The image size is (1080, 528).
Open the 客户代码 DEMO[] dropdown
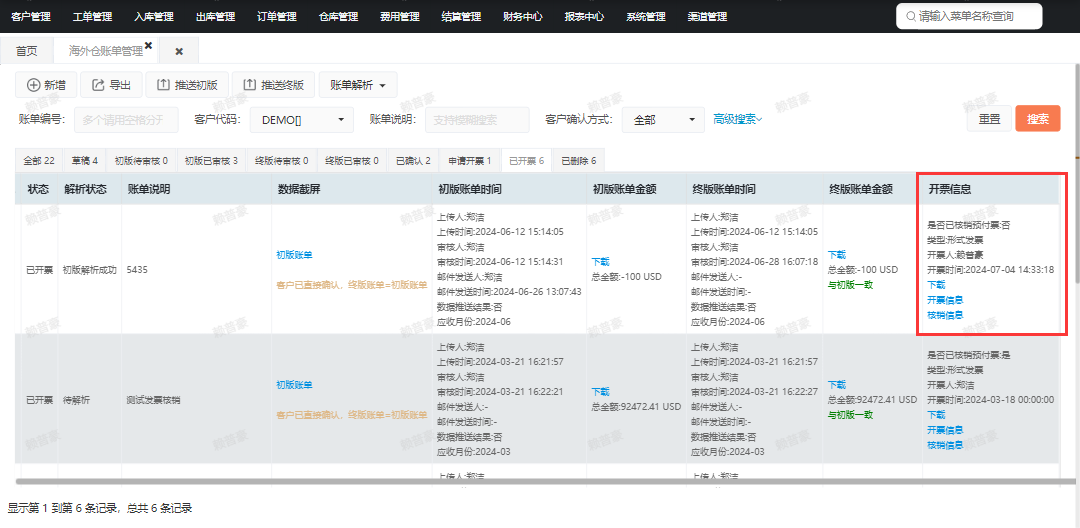click(x=302, y=120)
